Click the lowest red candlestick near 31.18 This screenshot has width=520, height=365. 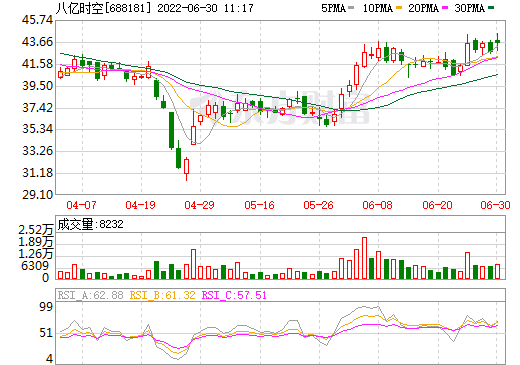186,169
